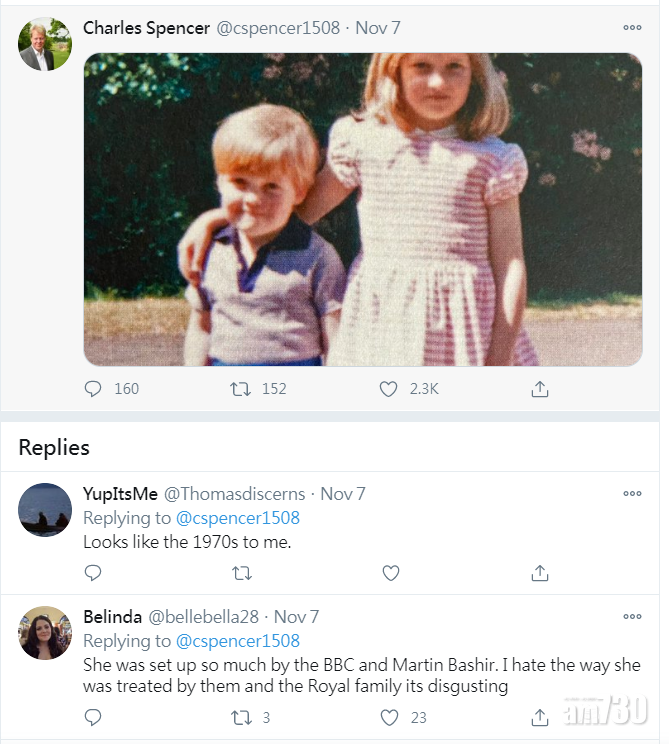
Task: Reply to Charles Spencer's photo tweet
Action: [93, 389]
